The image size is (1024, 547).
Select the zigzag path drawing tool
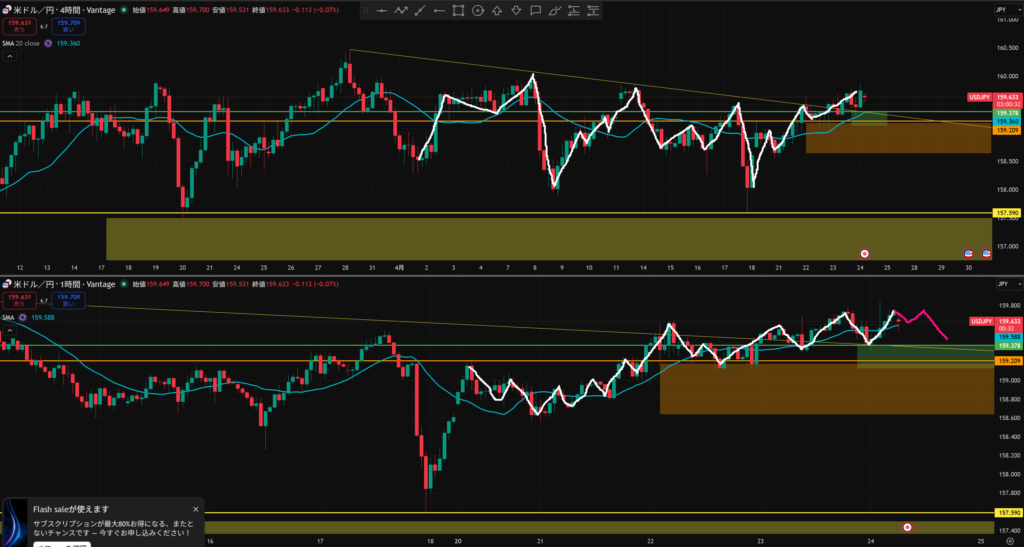point(400,11)
